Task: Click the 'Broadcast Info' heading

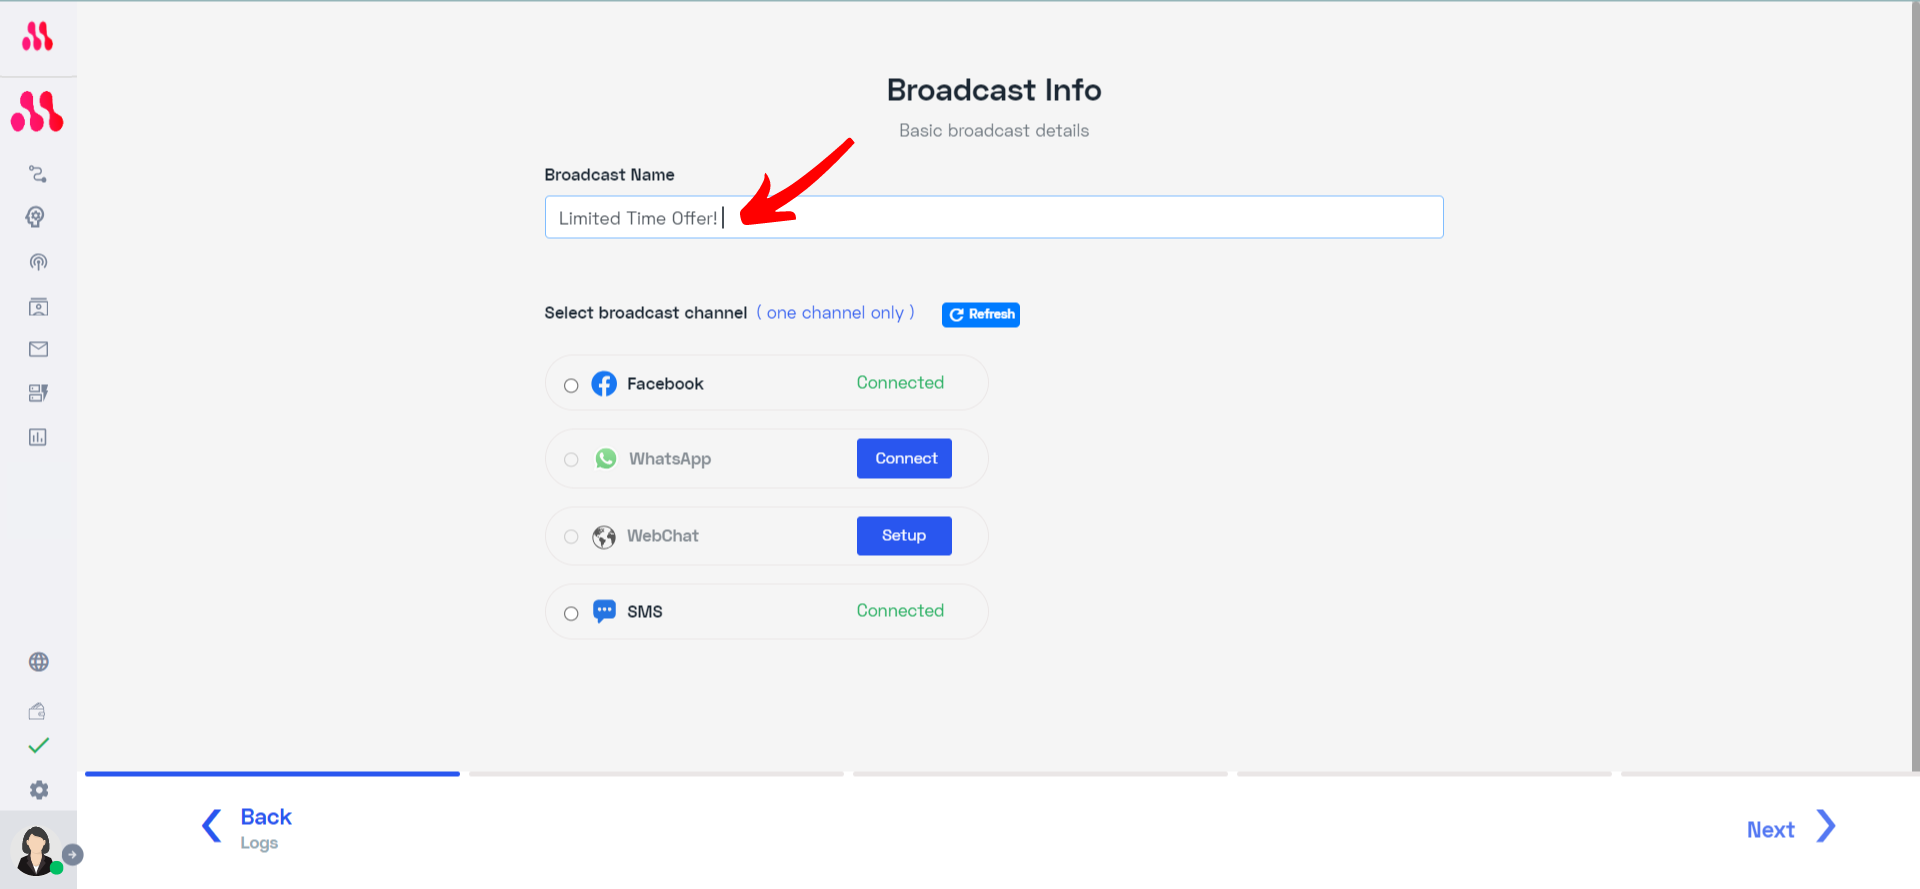Action: (994, 90)
